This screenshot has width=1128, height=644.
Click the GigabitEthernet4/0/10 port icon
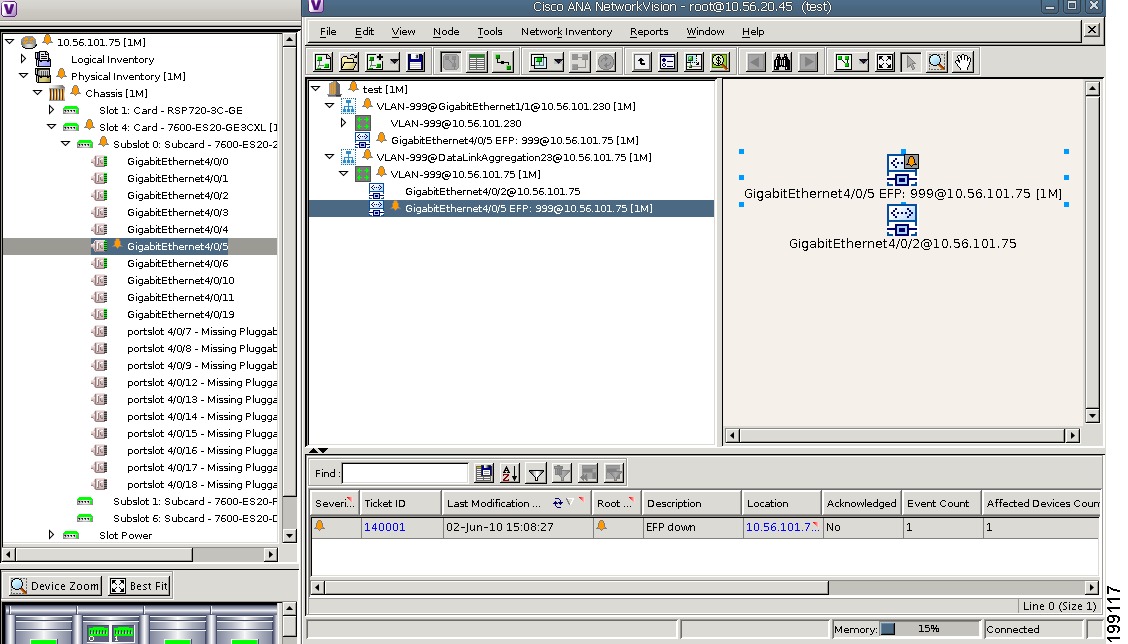(x=99, y=281)
